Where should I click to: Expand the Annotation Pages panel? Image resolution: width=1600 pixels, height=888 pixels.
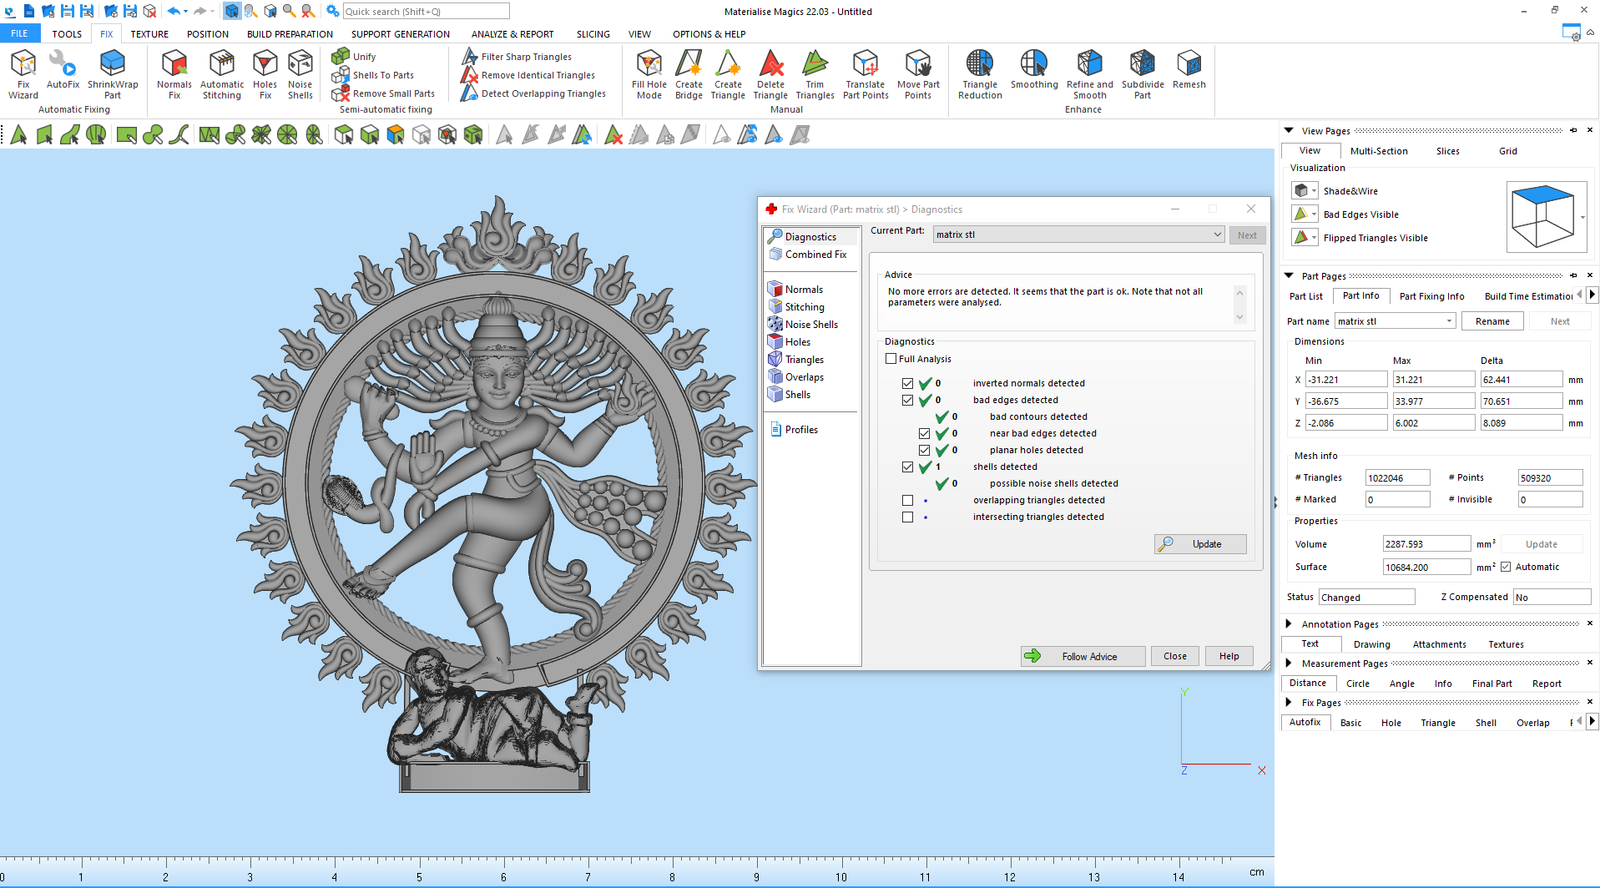pos(1289,624)
